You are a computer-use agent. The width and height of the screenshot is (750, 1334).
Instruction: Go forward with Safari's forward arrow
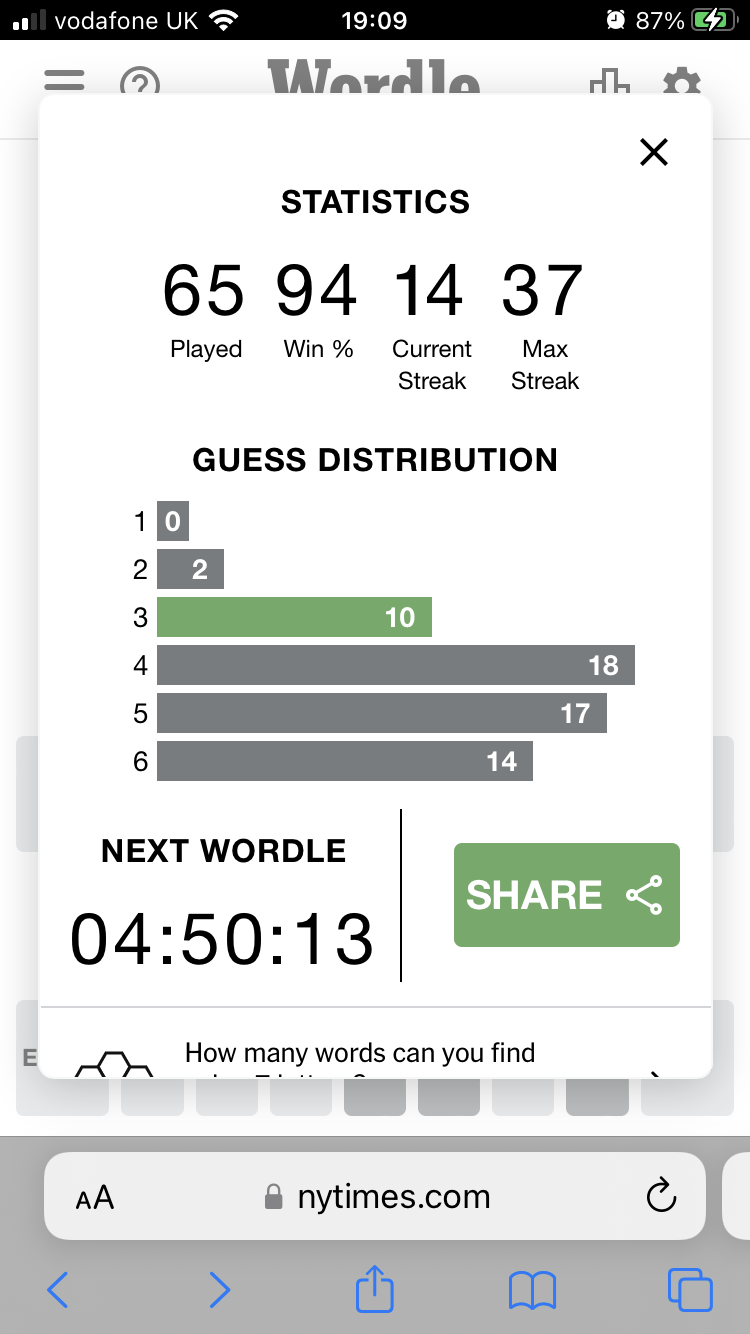point(219,1290)
